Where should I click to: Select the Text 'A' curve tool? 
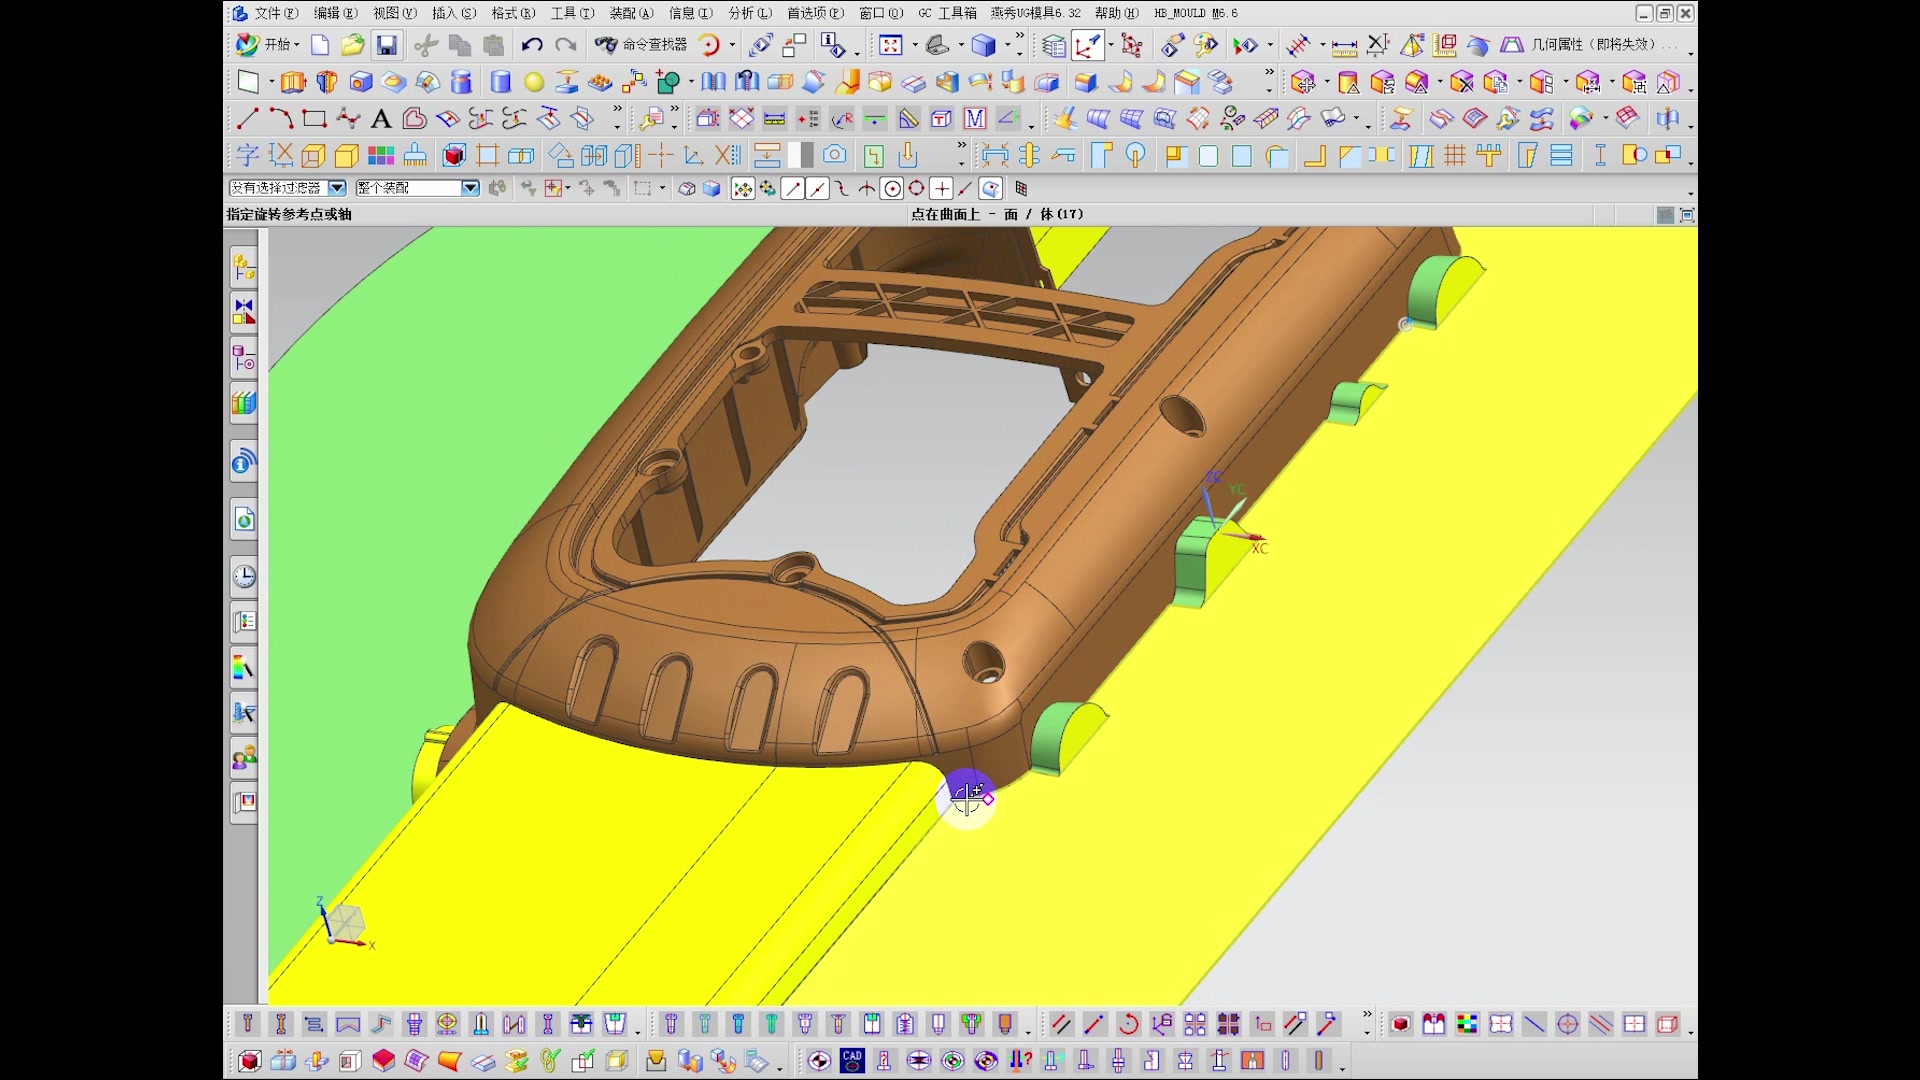[x=381, y=119]
